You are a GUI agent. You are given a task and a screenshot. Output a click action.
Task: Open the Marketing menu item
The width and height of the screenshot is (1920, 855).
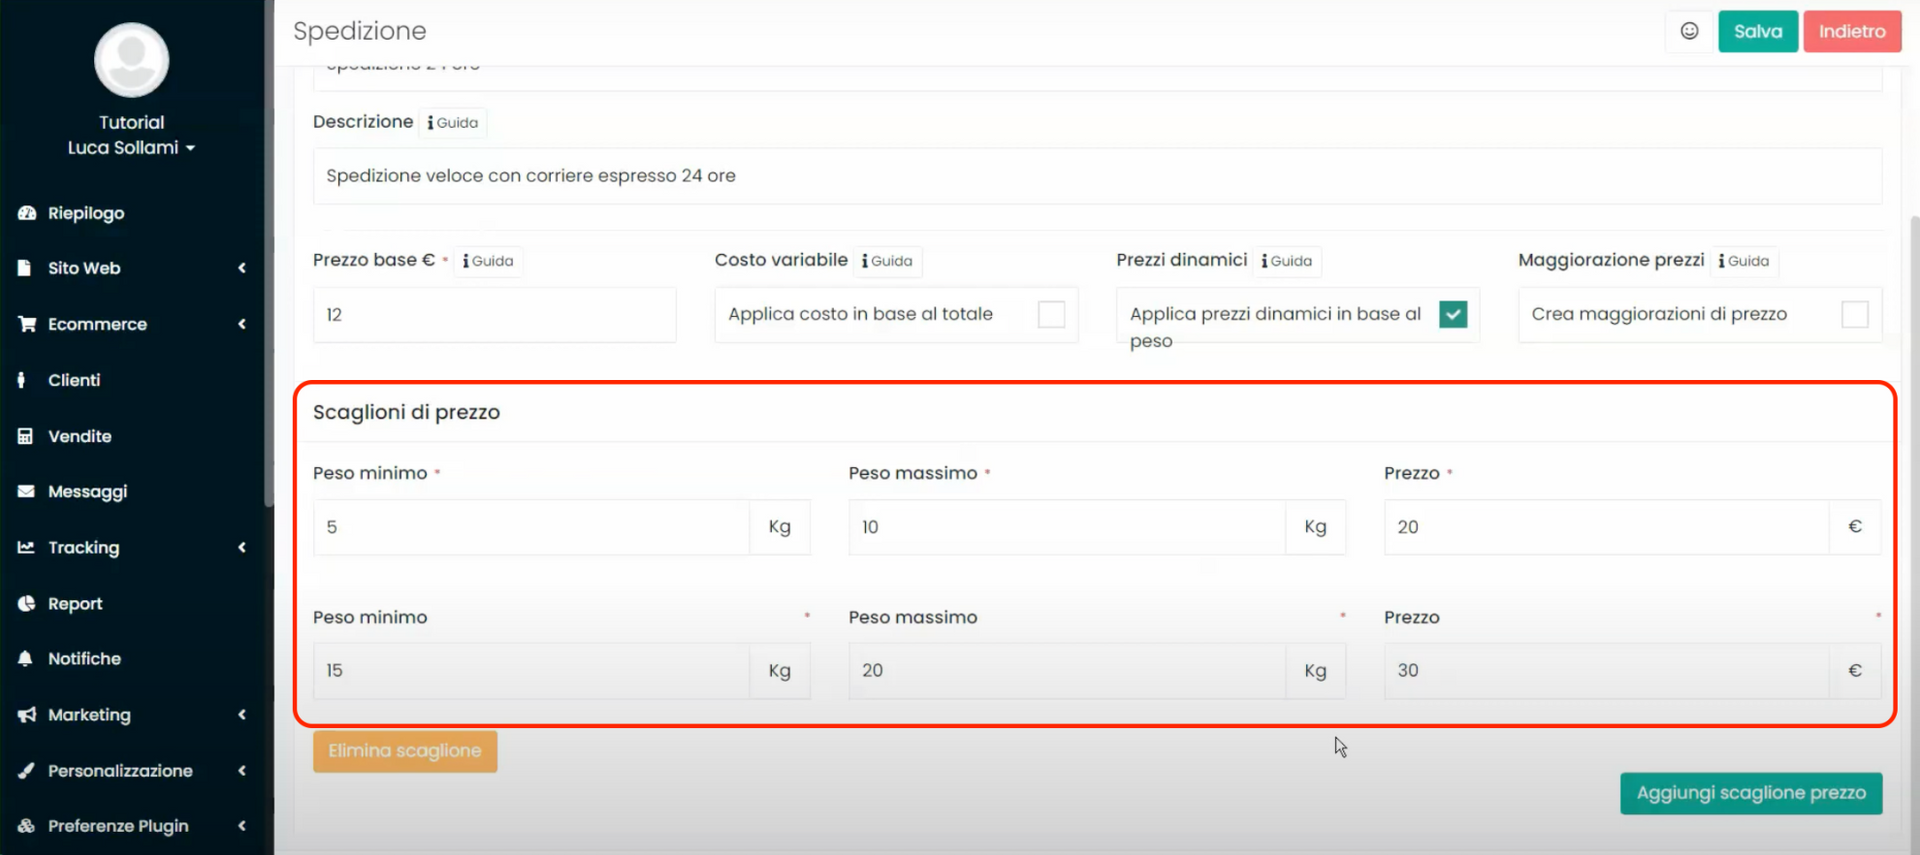[89, 714]
